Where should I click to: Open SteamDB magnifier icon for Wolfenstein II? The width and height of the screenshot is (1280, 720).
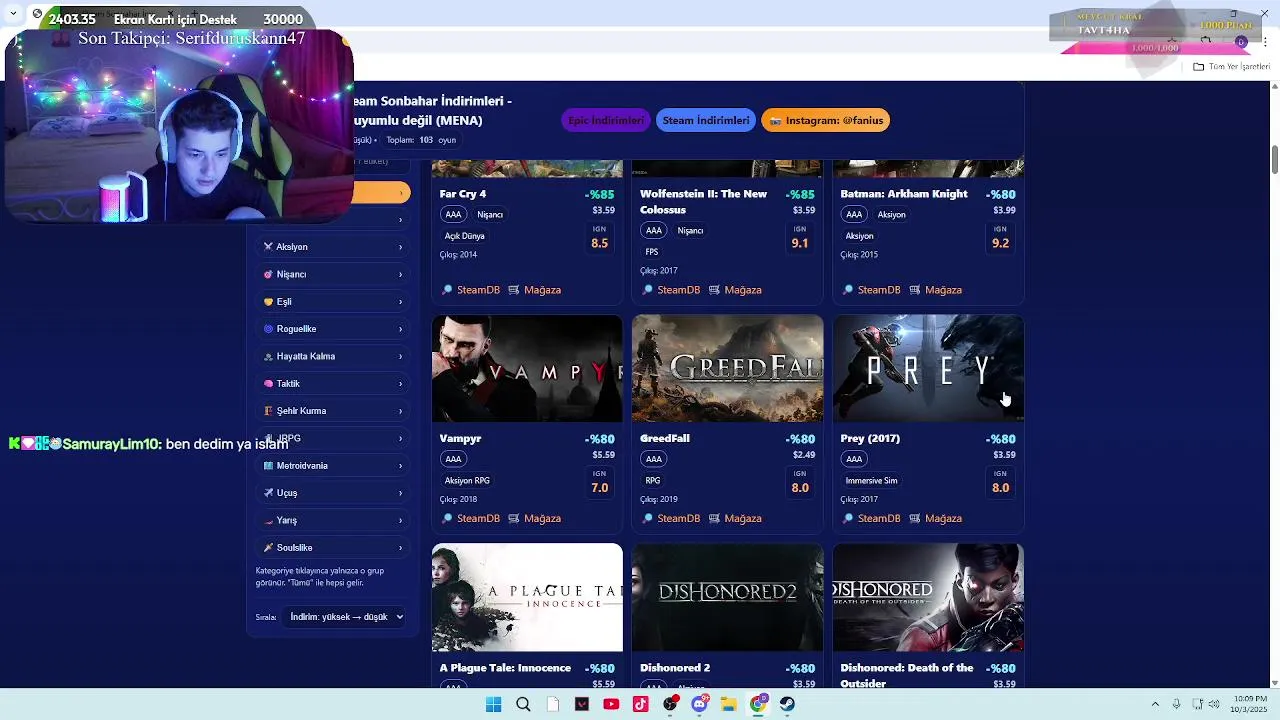coord(648,290)
